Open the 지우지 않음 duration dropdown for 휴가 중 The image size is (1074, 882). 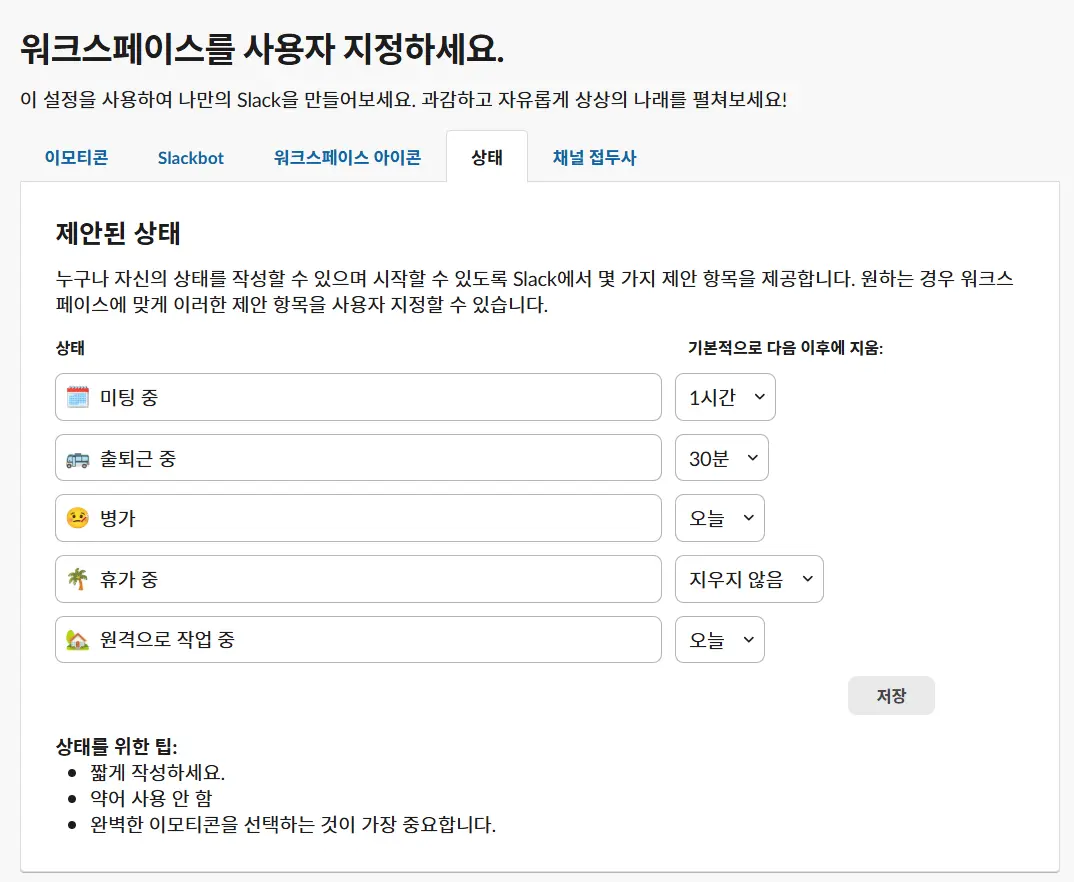pos(749,579)
